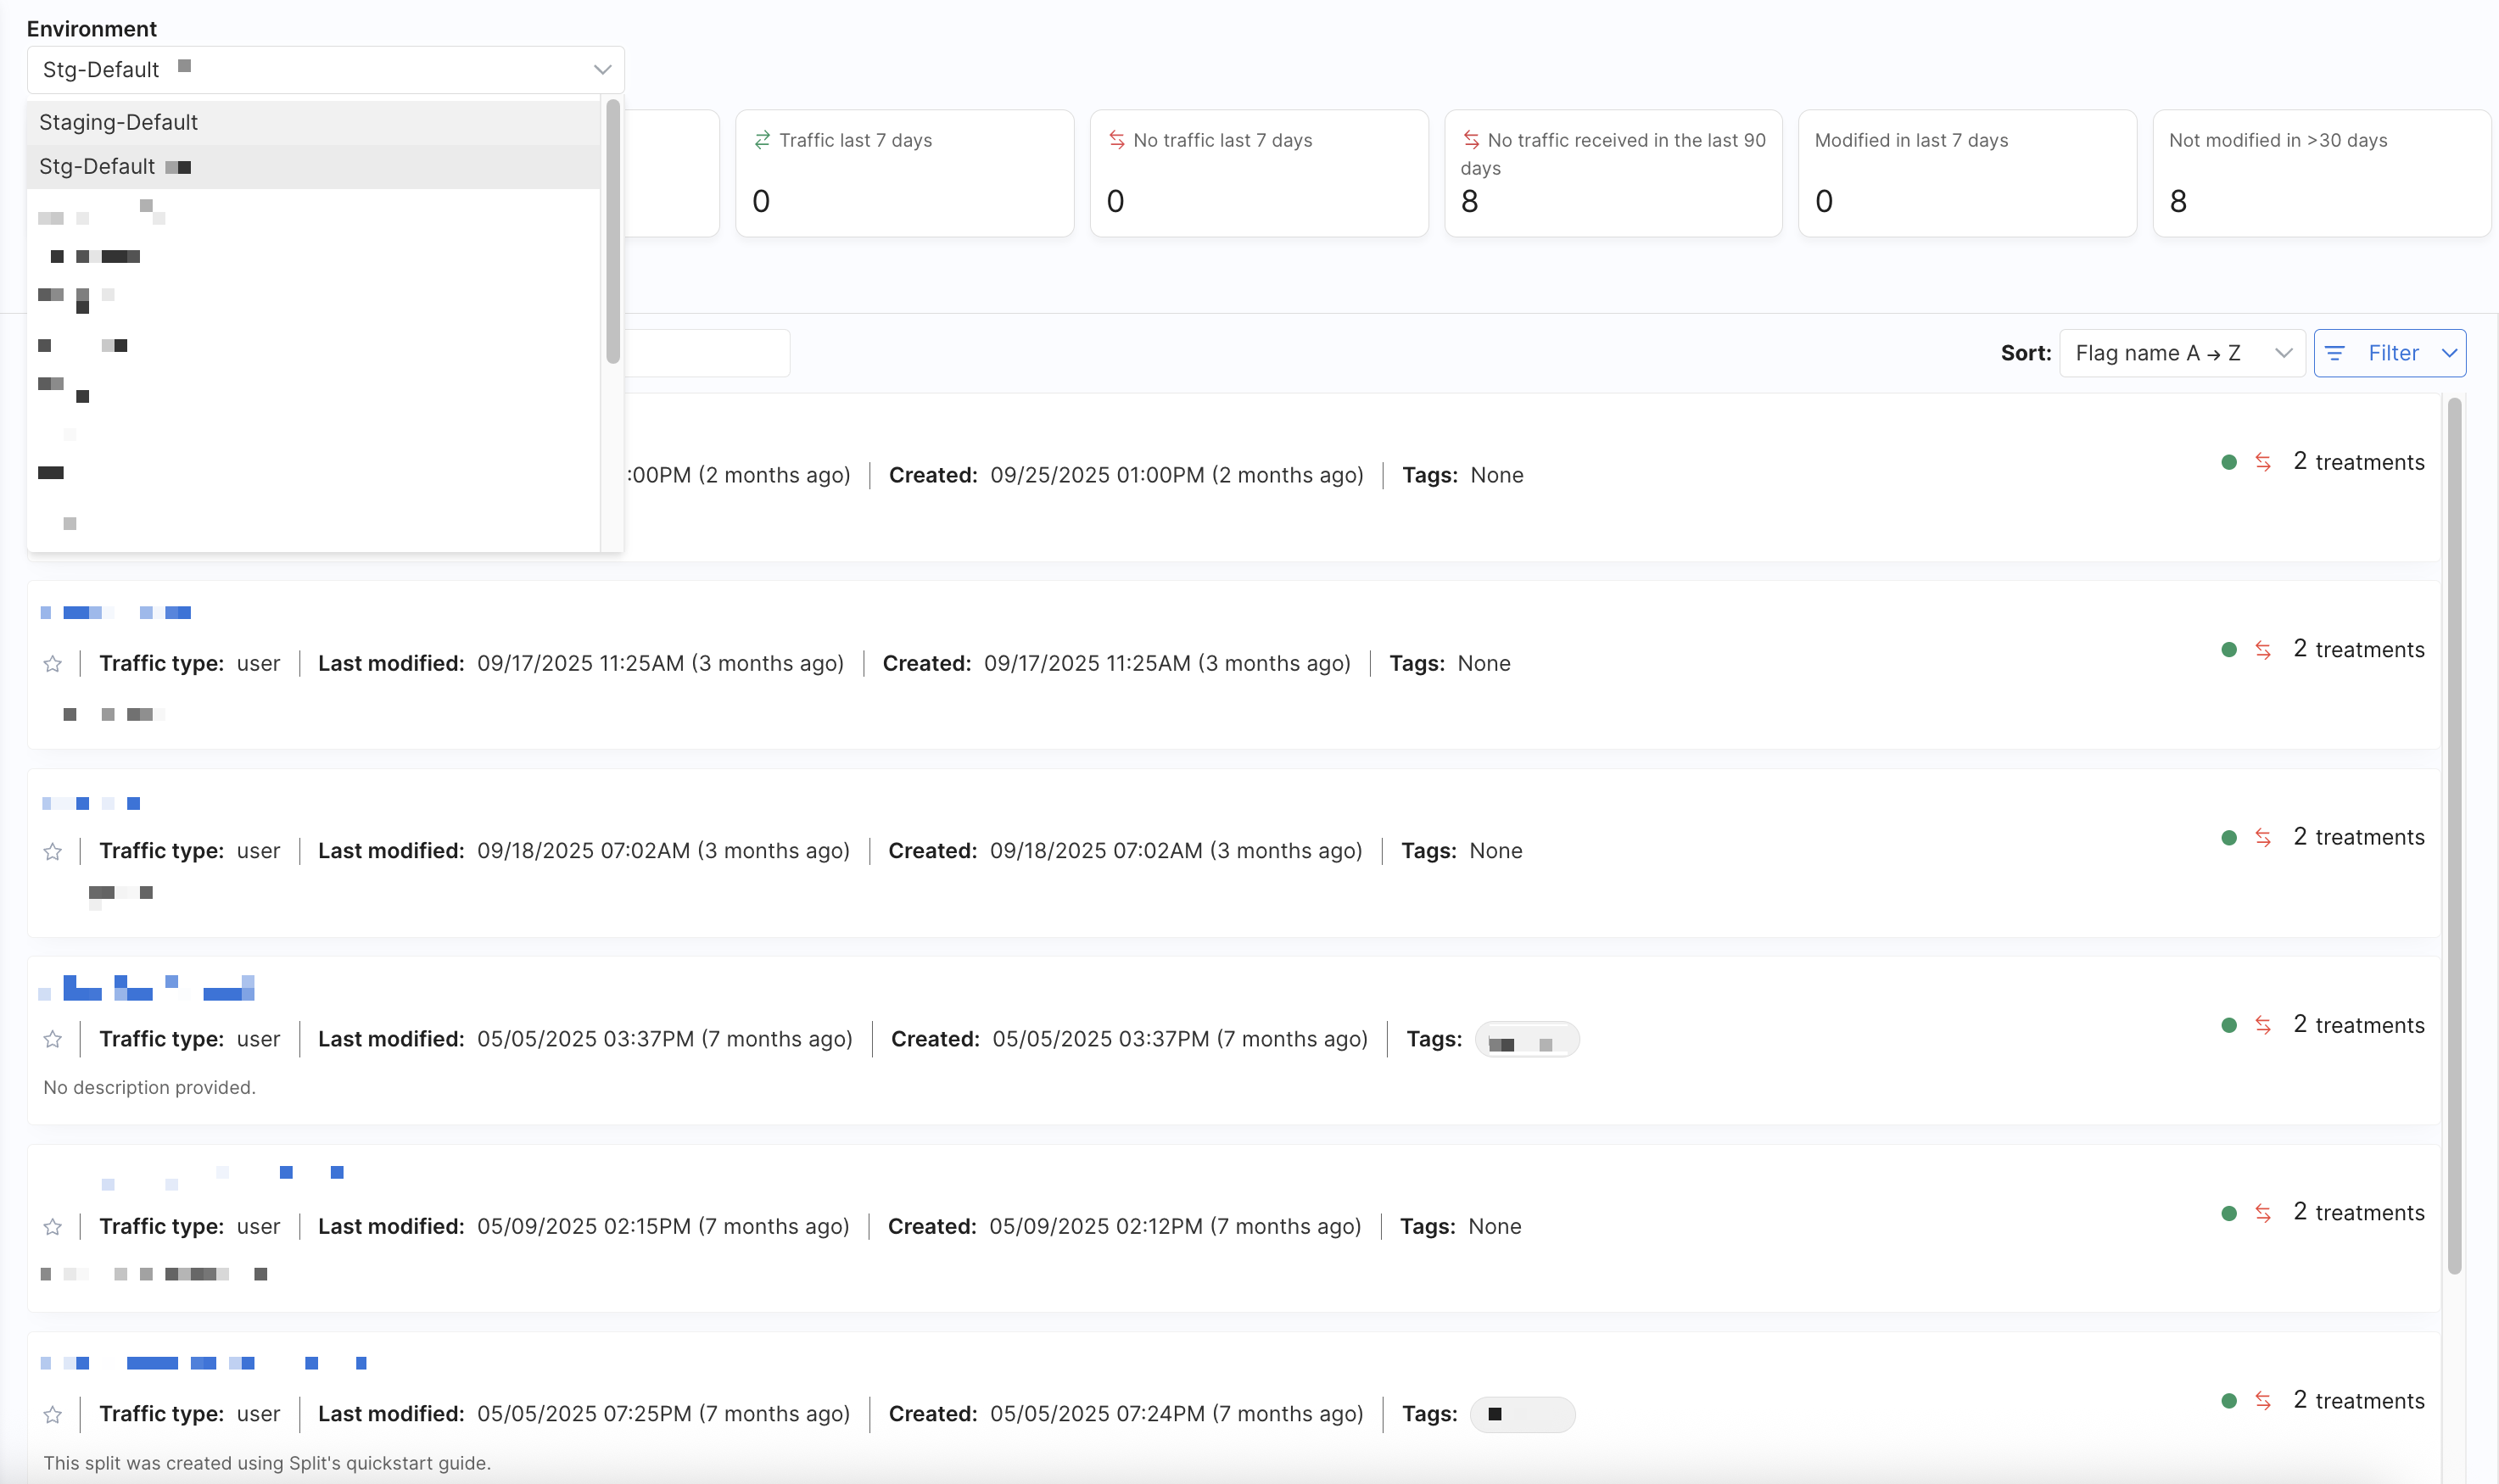Star the flag modified 09/18/2025 07:02AM
The width and height of the screenshot is (2499, 1484).
(x=53, y=852)
